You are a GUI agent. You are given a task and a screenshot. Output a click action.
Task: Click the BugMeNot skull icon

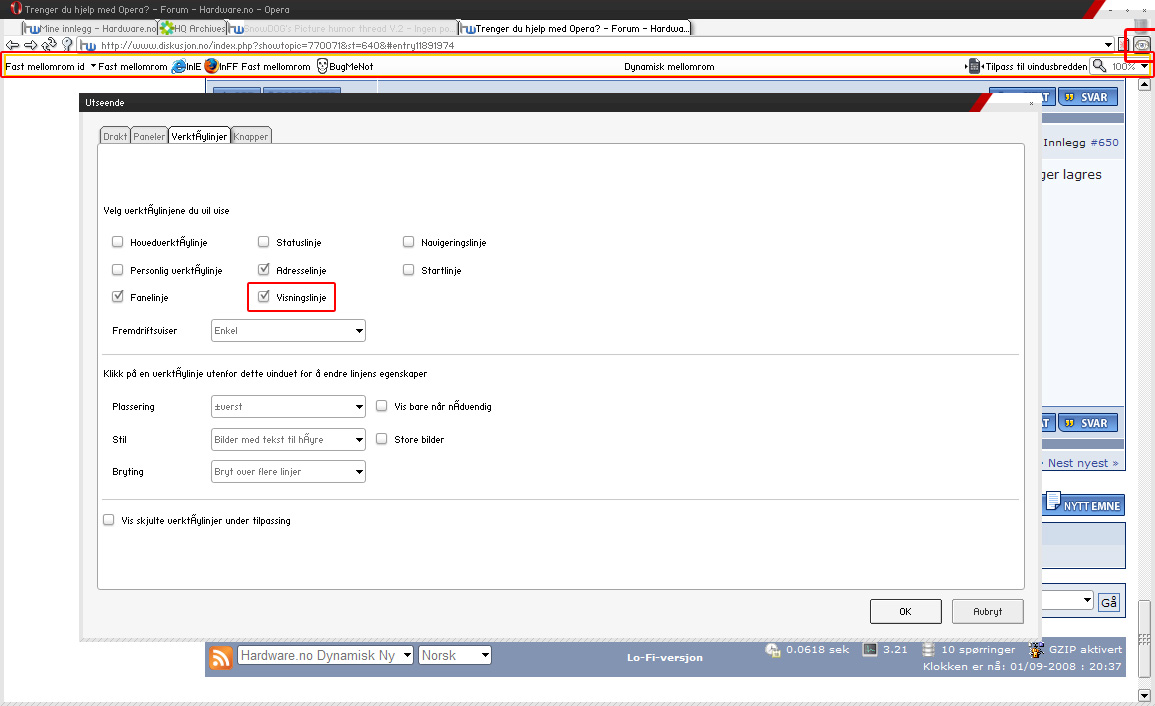pos(322,66)
